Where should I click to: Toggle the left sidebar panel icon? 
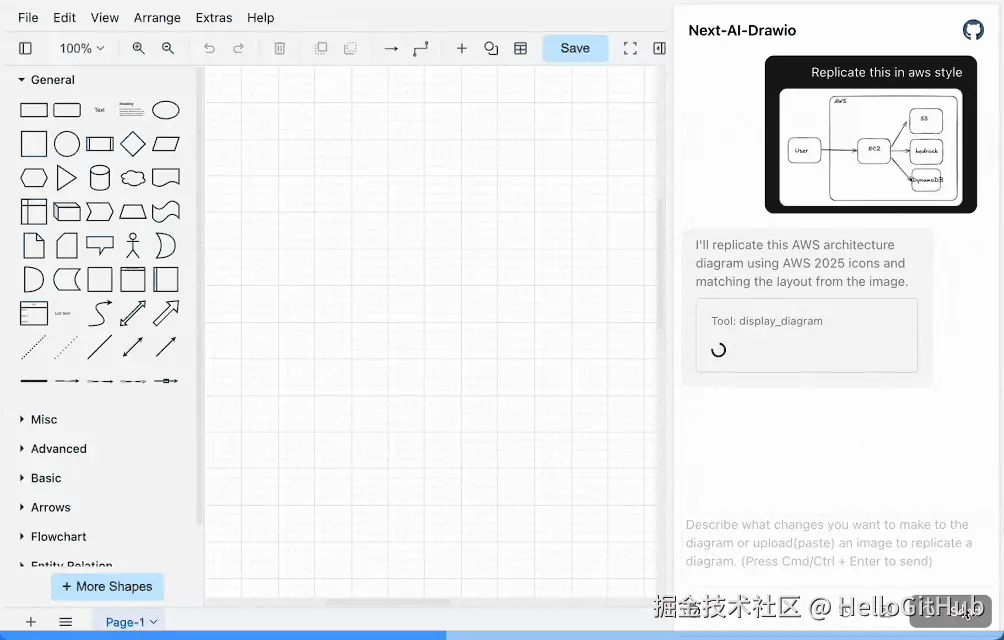tap(26, 48)
